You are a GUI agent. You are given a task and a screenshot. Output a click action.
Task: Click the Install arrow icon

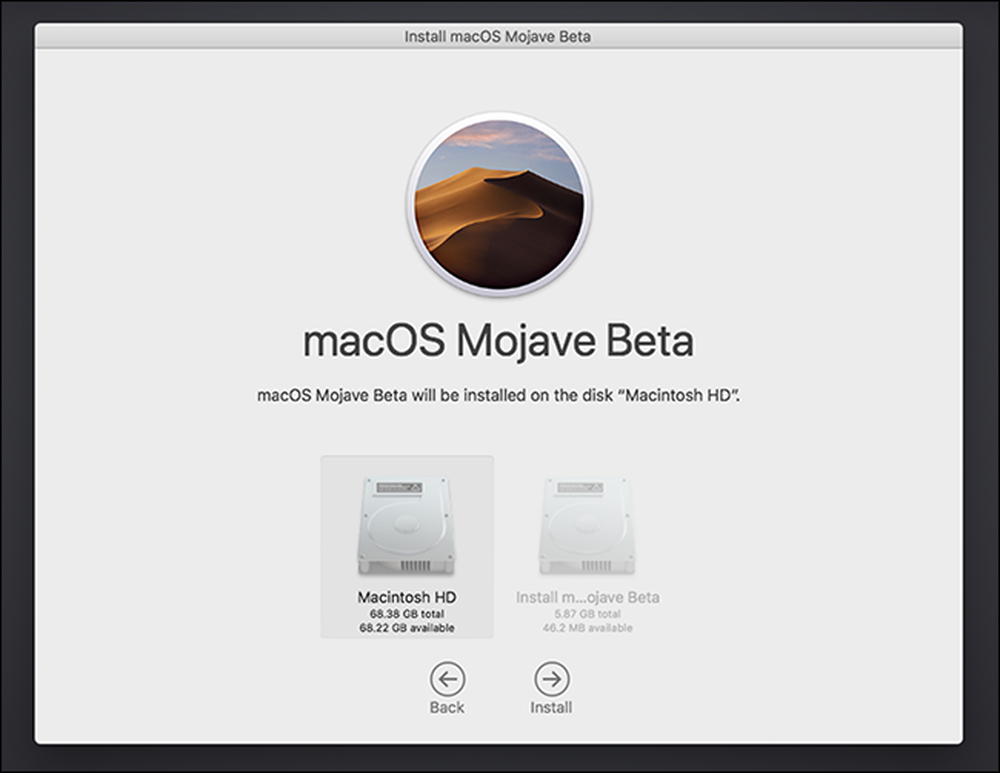click(x=552, y=679)
